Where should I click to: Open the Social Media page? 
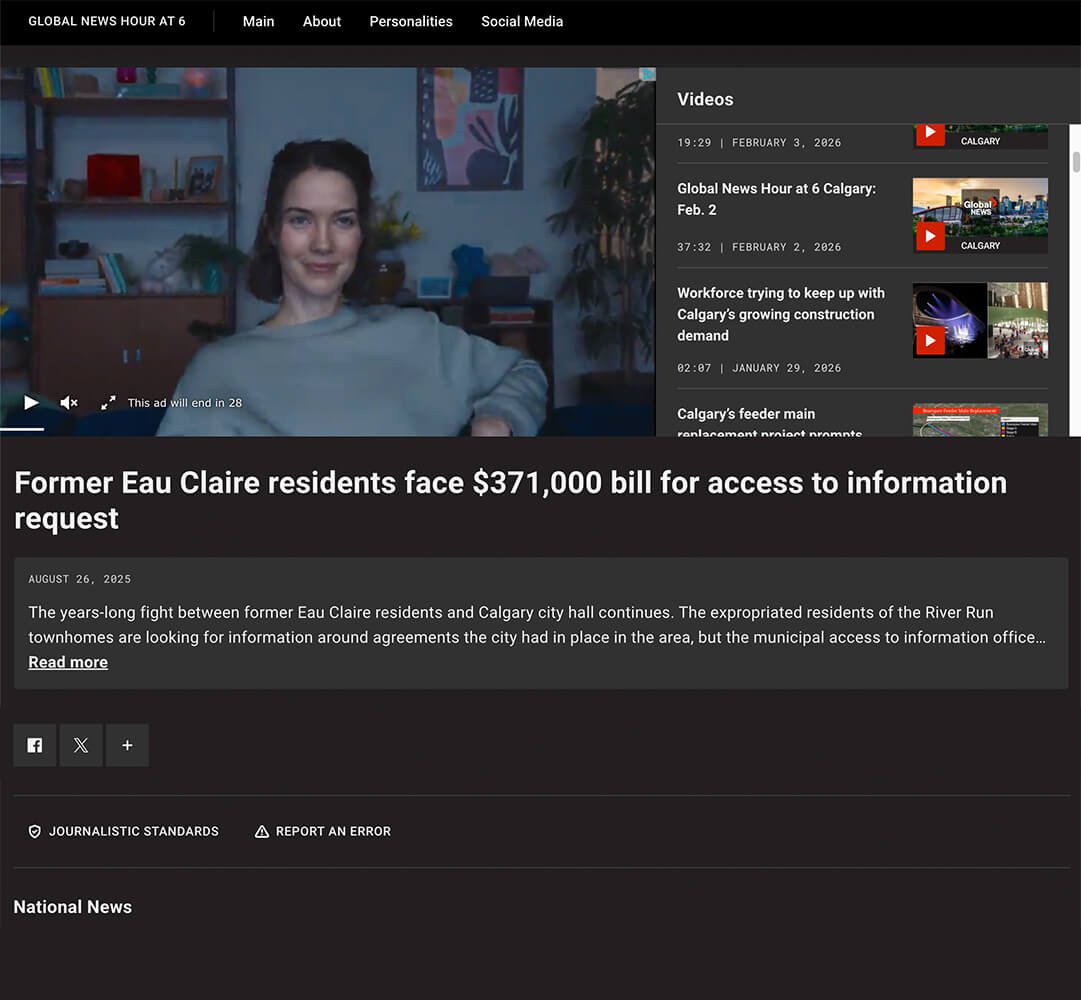click(x=522, y=21)
